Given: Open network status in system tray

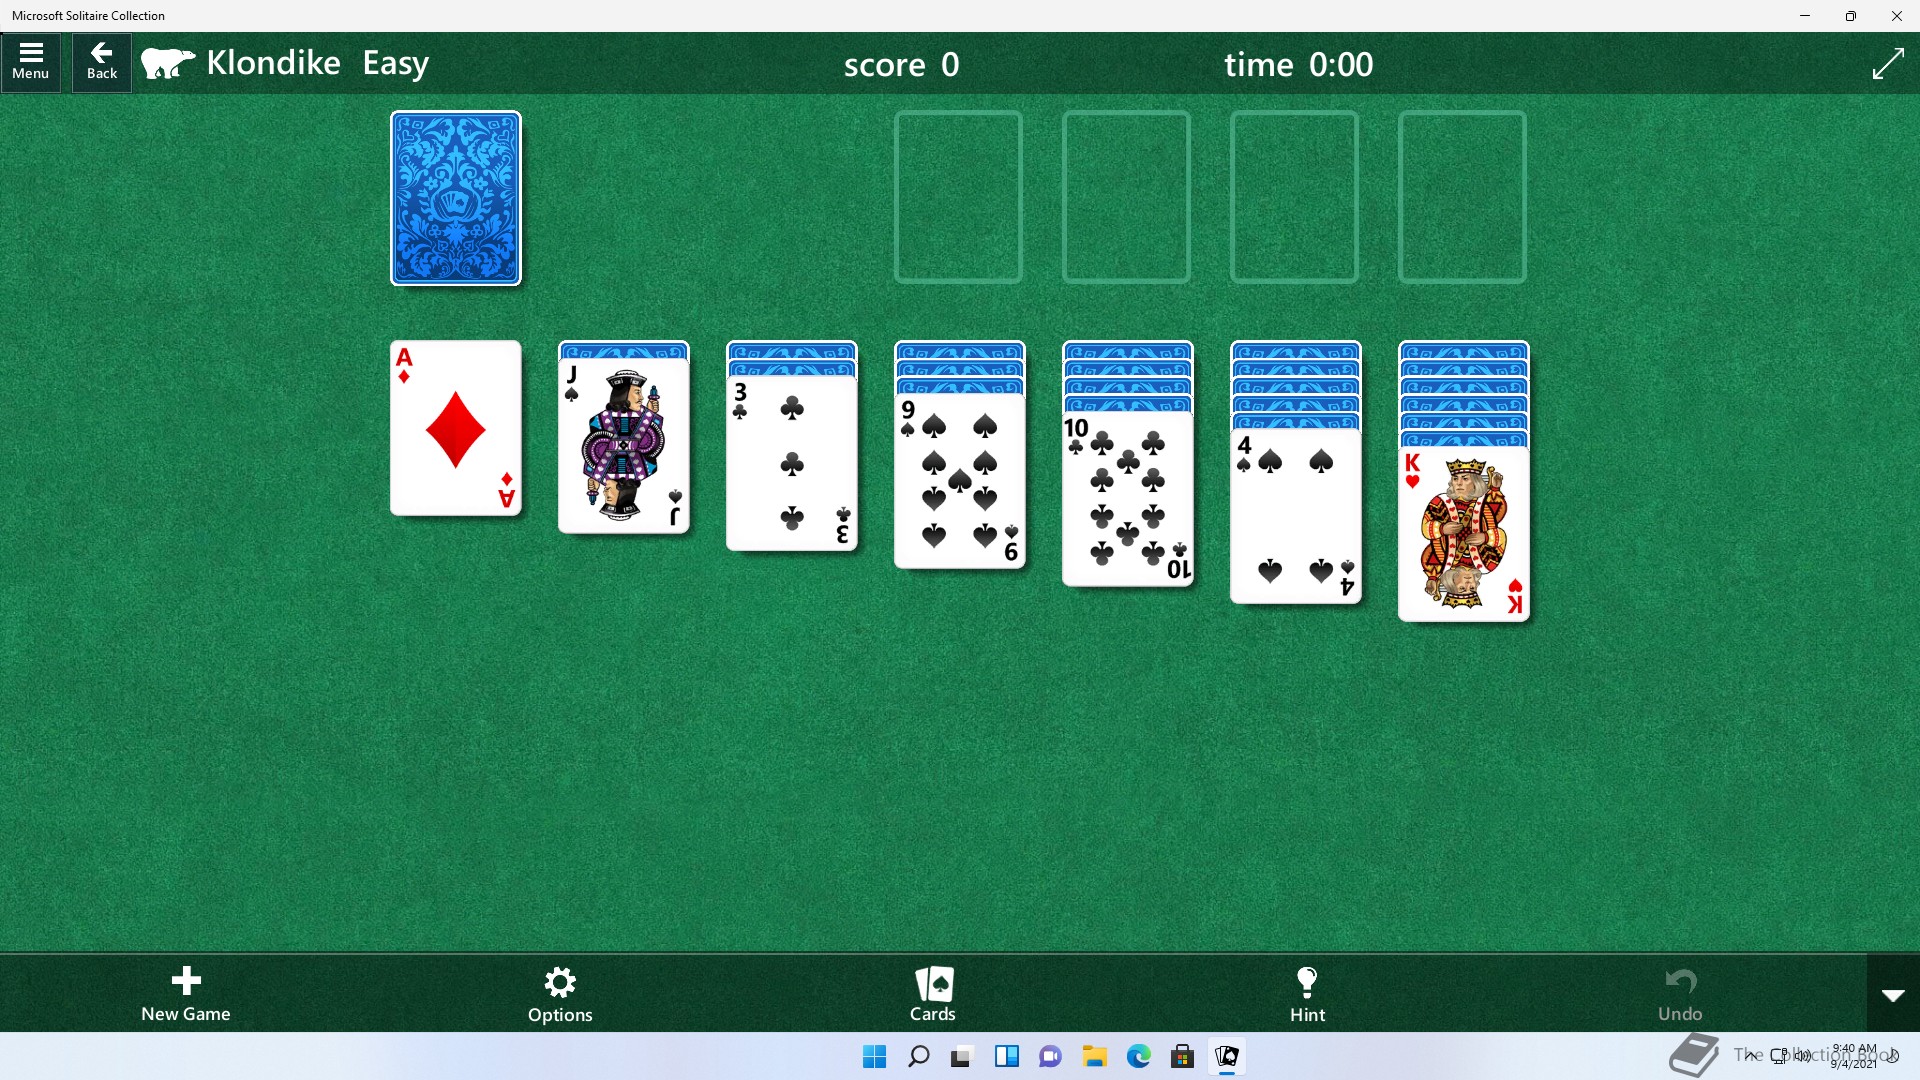Looking at the screenshot, I should click(x=1779, y=1055).
